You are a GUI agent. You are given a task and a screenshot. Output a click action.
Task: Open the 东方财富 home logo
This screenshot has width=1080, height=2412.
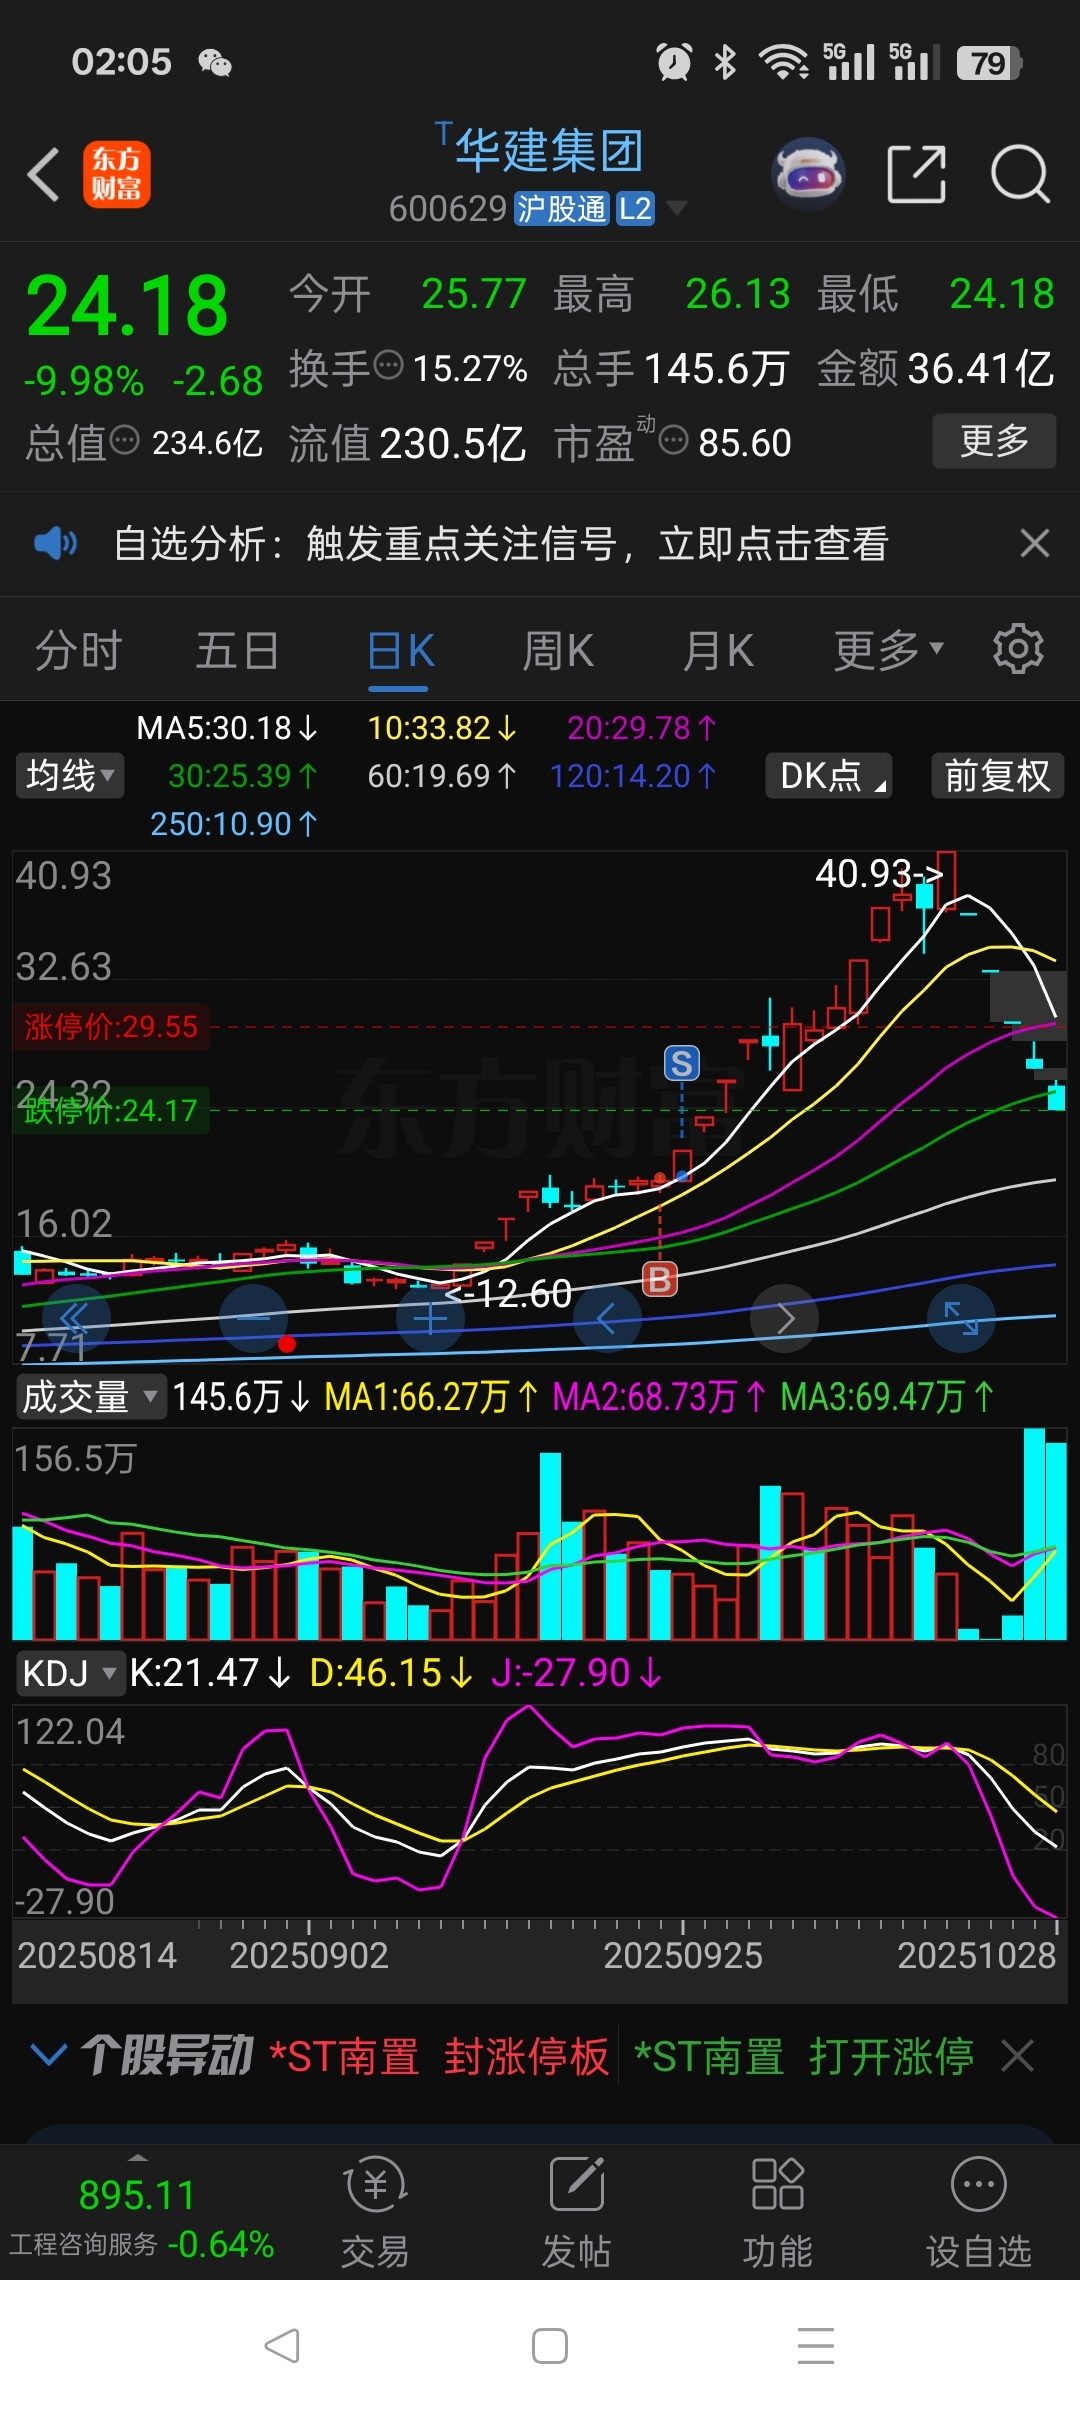(116, 174)
